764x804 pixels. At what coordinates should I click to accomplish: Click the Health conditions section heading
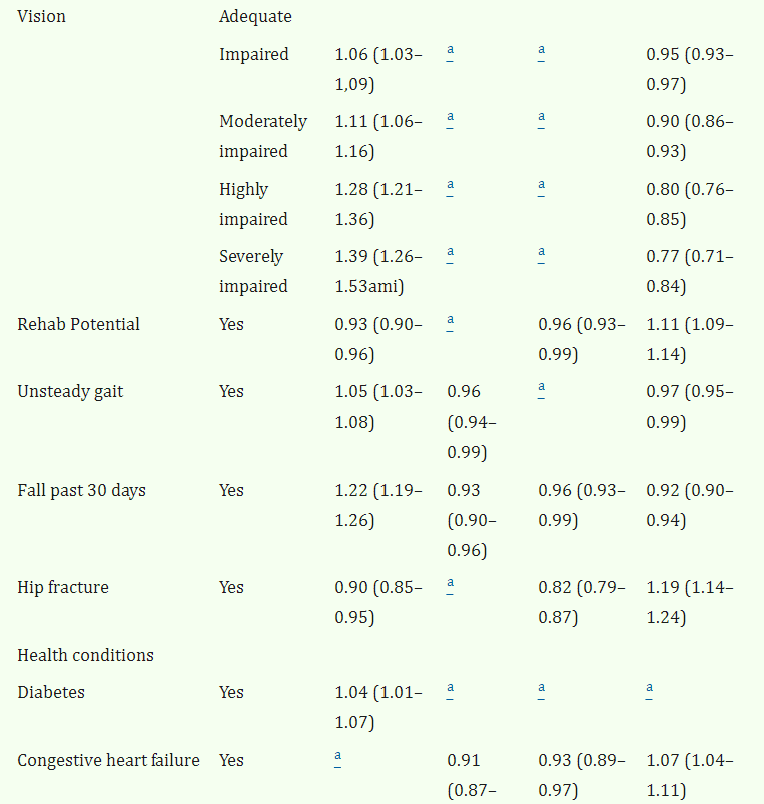[86, 655]
